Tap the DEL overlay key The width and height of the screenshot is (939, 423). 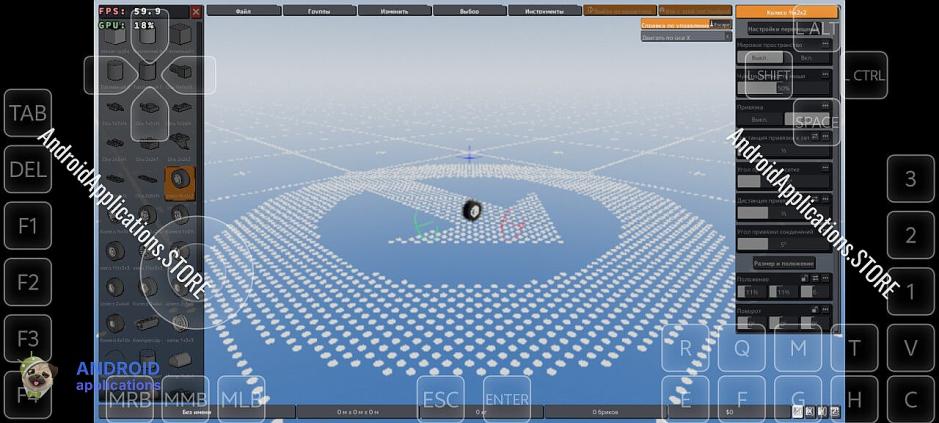tap(28, 170)
